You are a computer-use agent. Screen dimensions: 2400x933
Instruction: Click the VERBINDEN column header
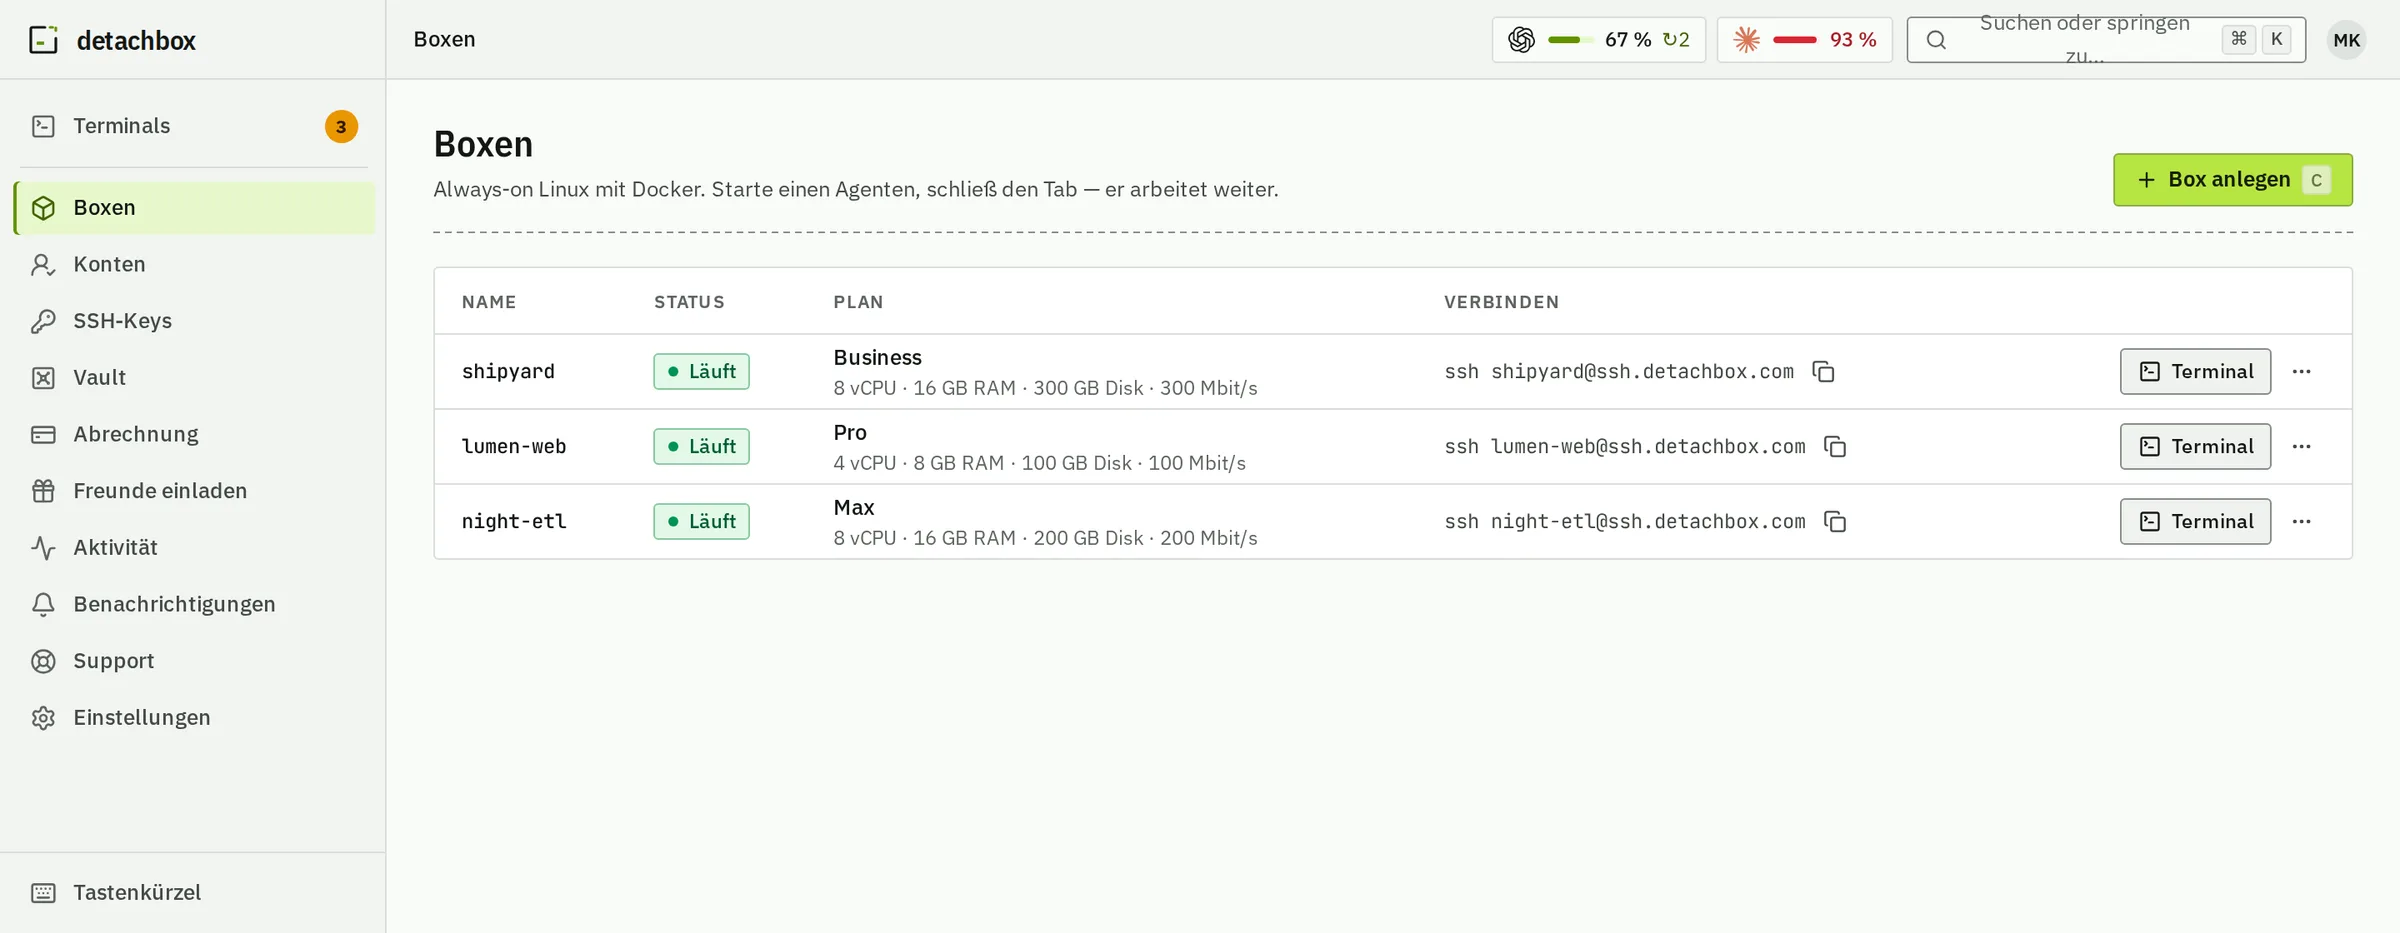(1501, 302)
